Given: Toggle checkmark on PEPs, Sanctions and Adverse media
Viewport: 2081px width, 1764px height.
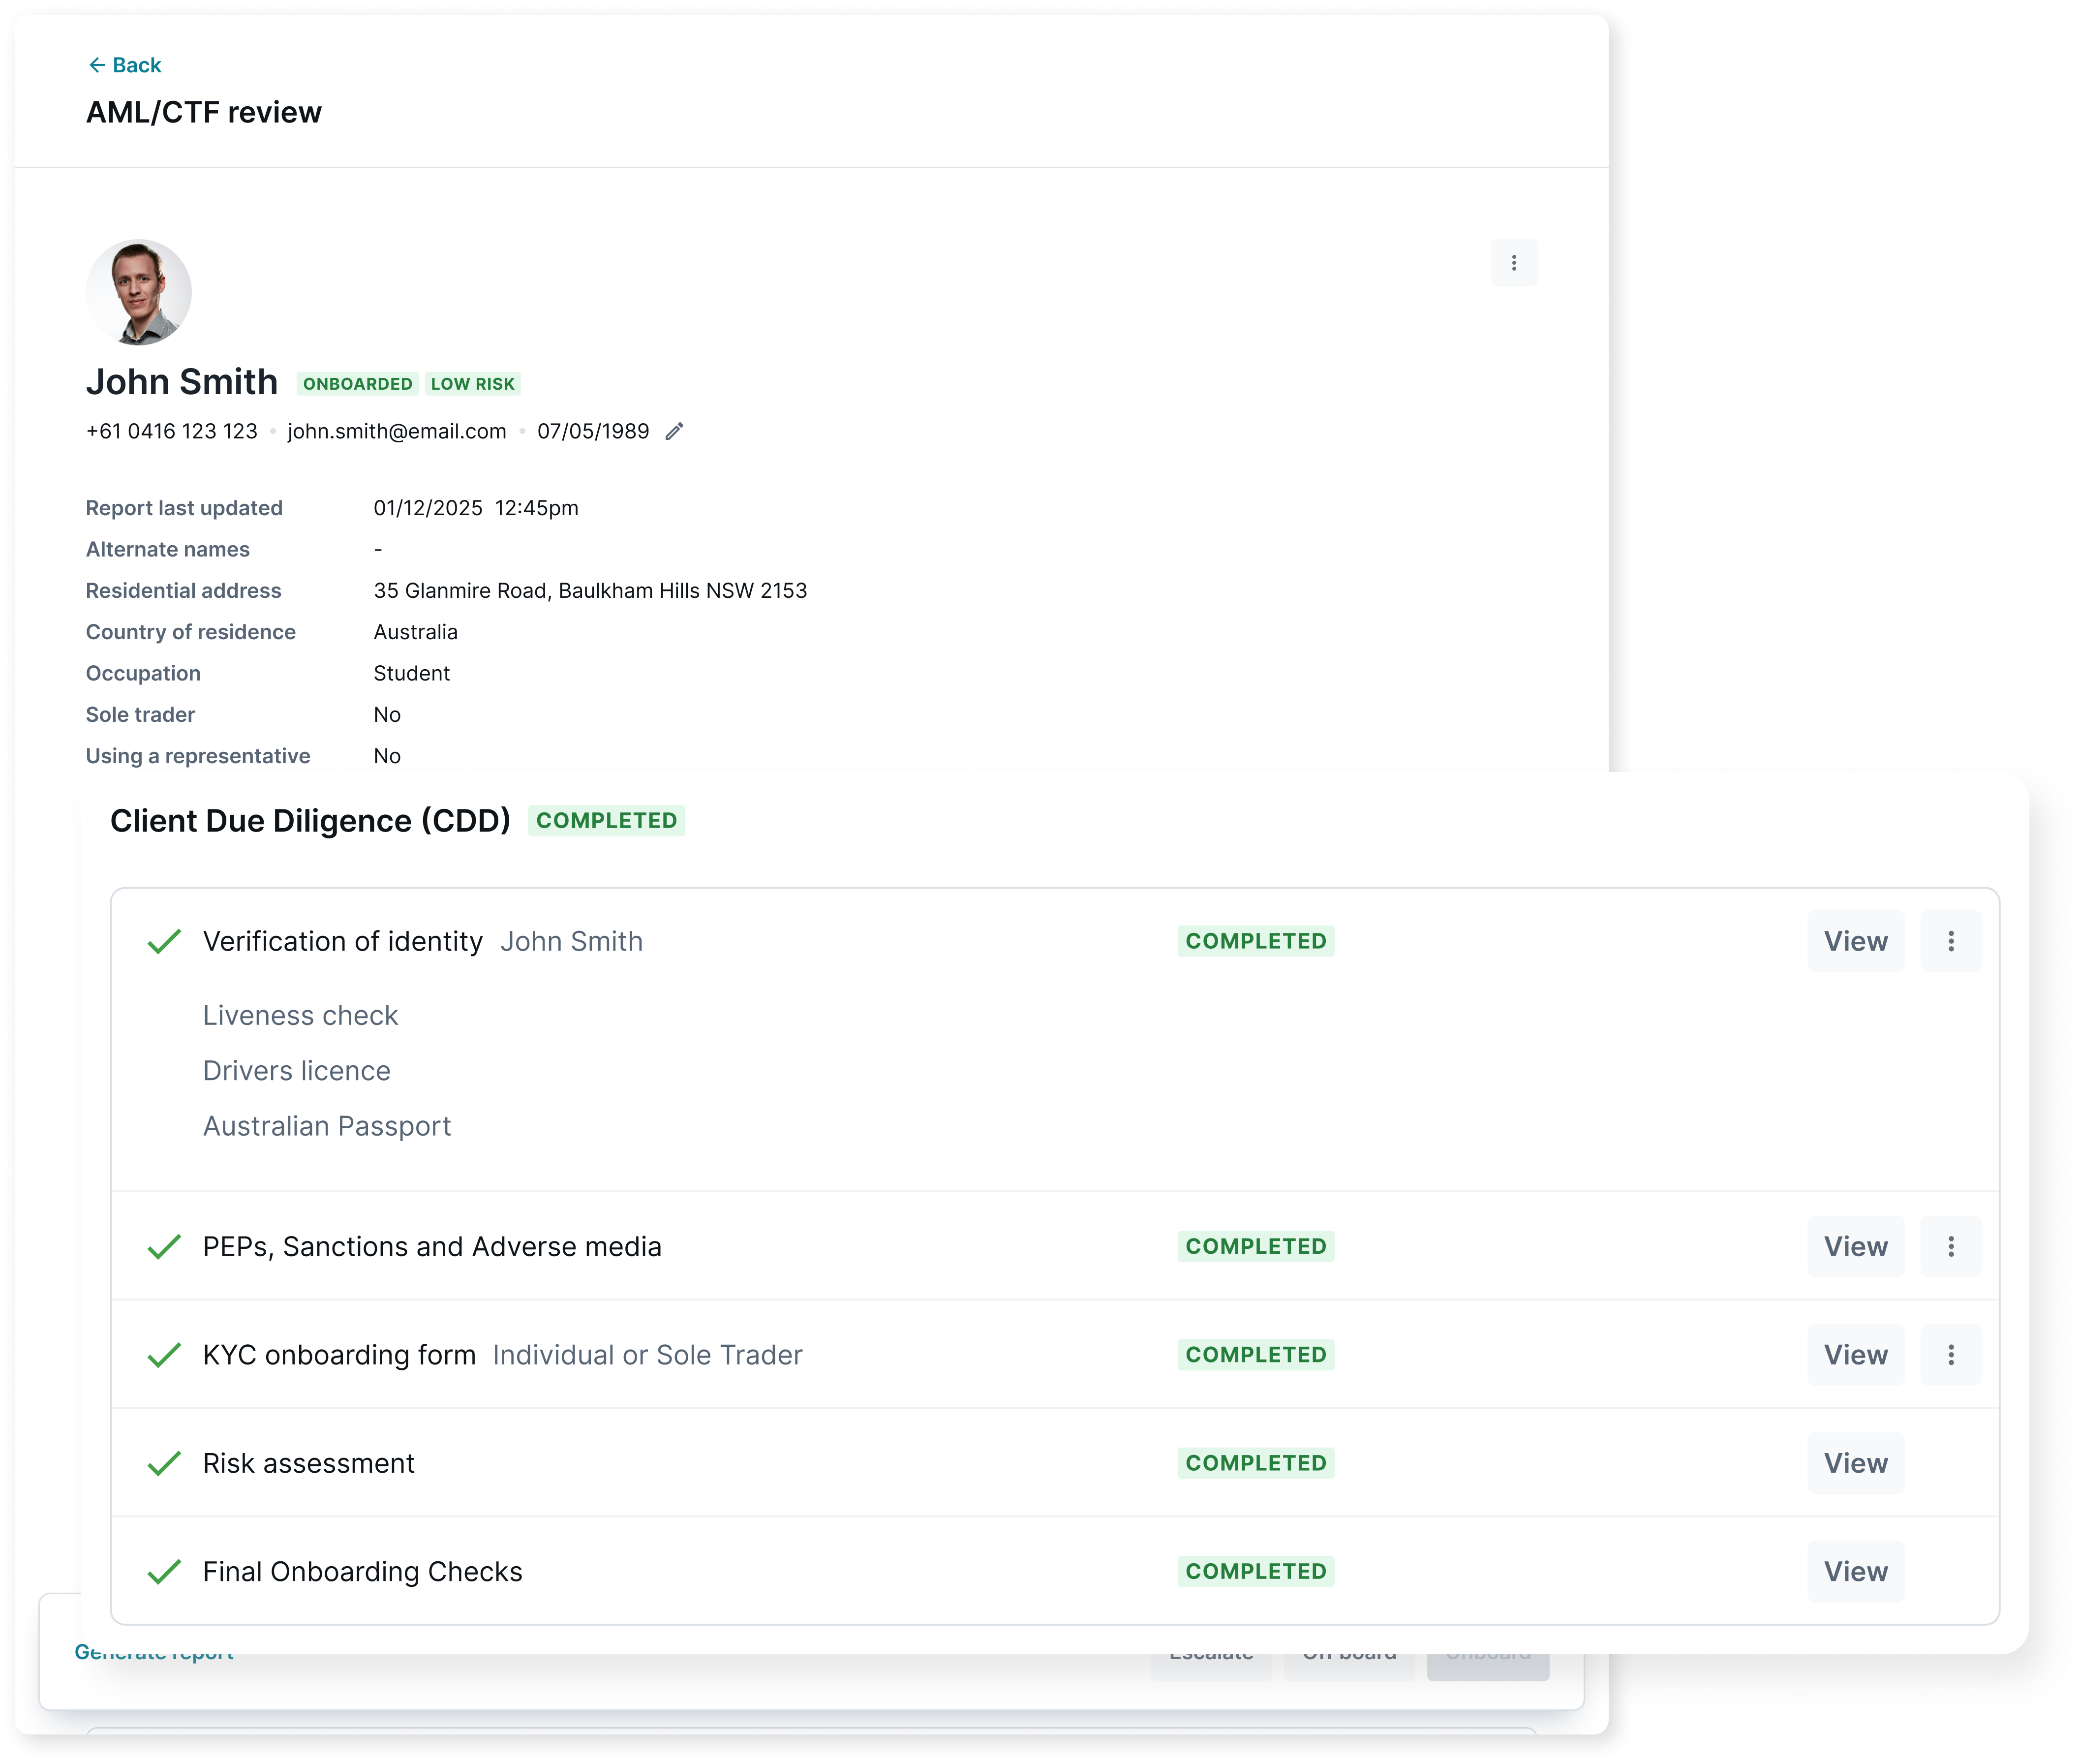Looking at the screenshot, I should click(x=164, y=1246).
